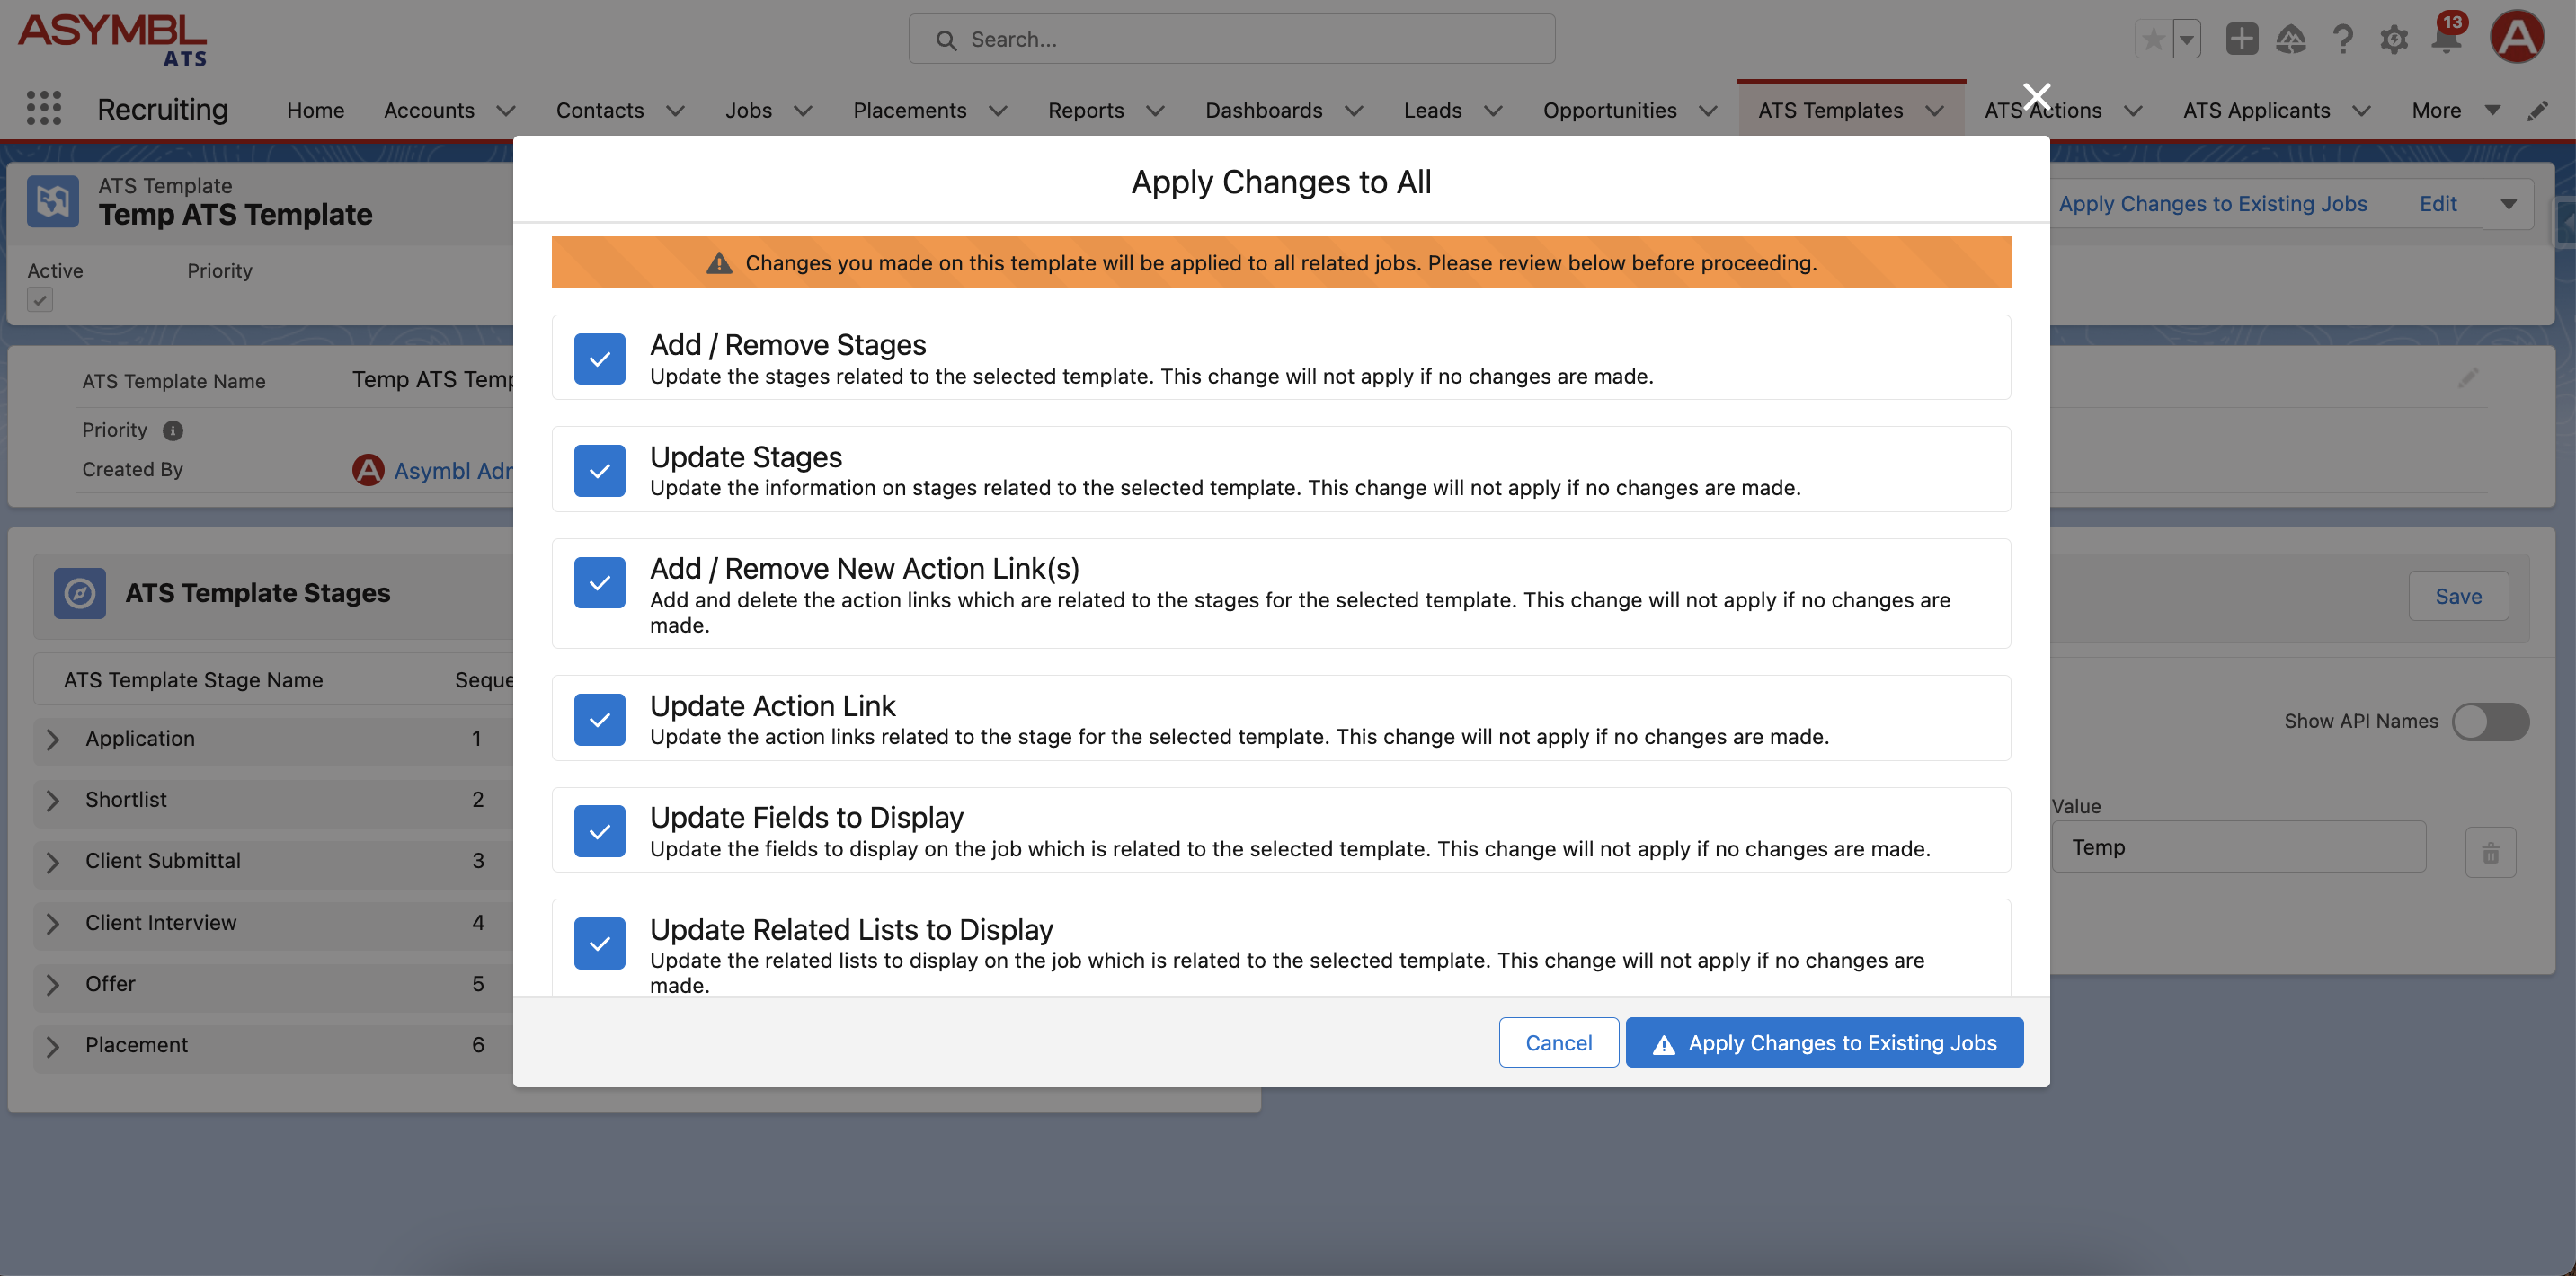Viewport: 2576px width, 1276px height.
Task: Expand the Application stage row
Action: point(48,739)
